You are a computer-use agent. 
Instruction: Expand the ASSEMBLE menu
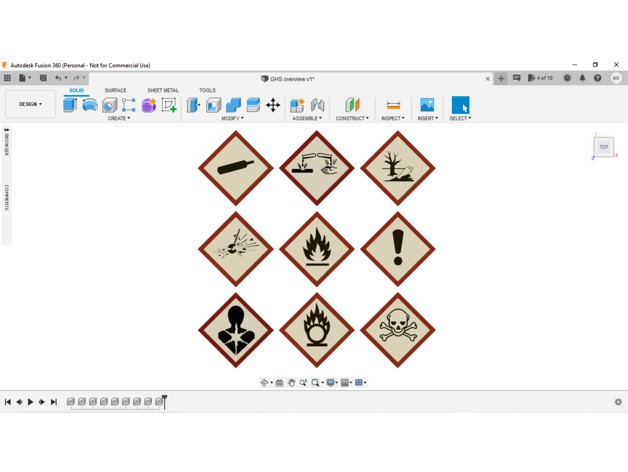click(307, 118)
